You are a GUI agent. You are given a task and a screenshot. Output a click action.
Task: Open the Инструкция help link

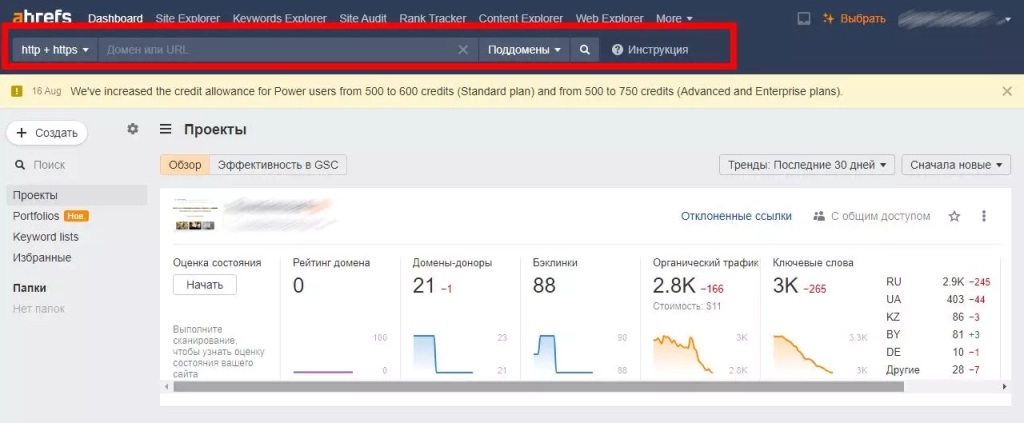[650, 50]
